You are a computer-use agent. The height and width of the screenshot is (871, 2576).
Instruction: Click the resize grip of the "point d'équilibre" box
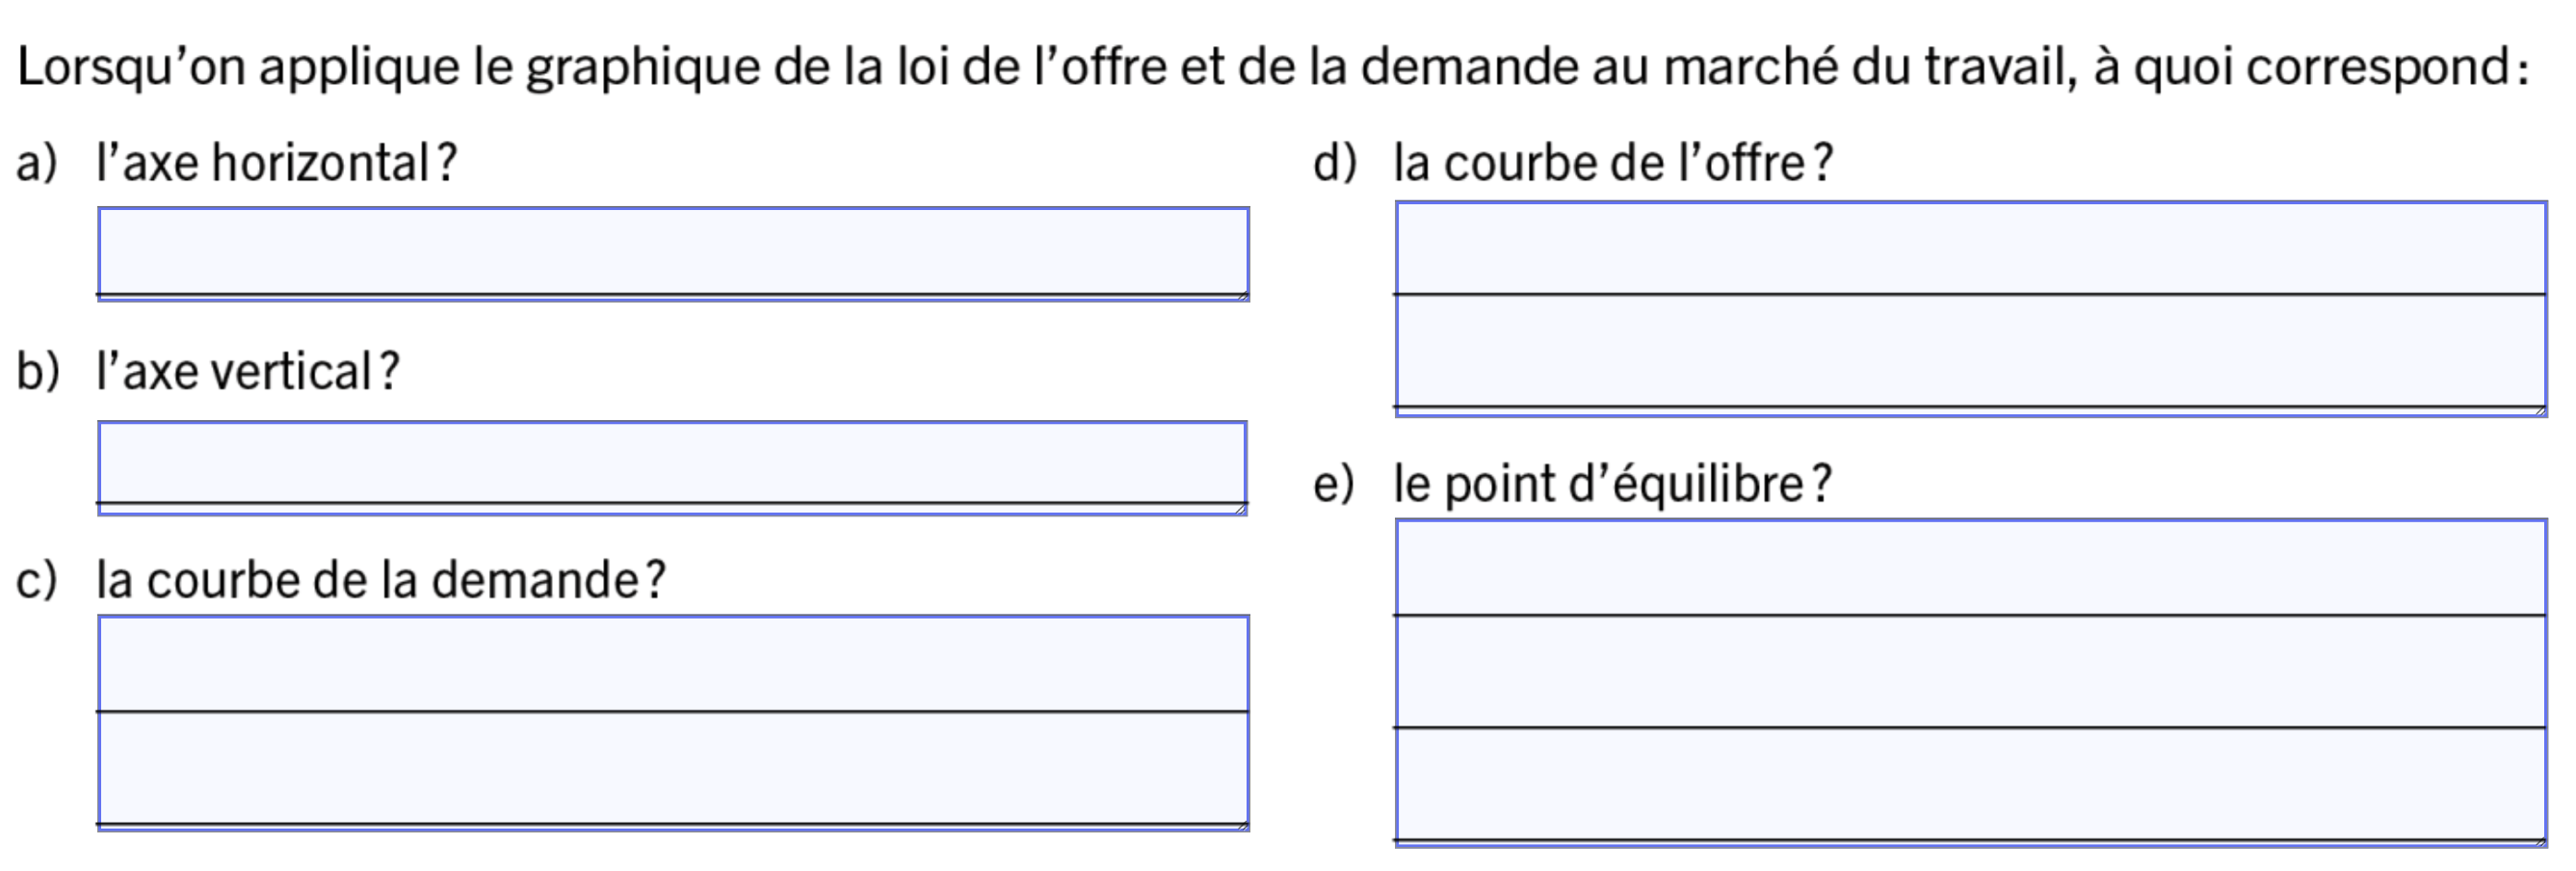tap(2539, 841)
